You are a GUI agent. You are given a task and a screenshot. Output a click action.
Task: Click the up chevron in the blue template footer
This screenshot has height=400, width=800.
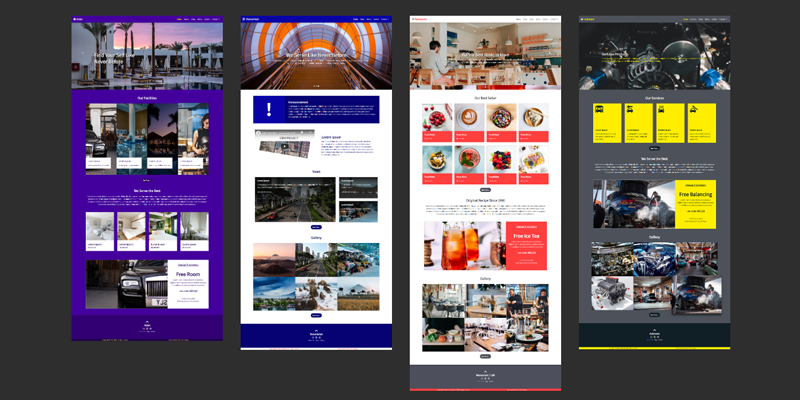316,331
